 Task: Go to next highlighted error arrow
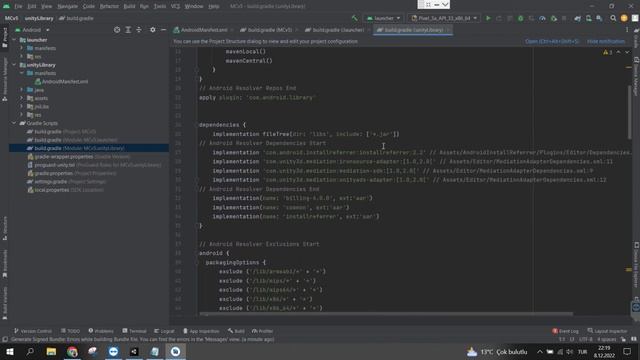(x=627, y=52)
